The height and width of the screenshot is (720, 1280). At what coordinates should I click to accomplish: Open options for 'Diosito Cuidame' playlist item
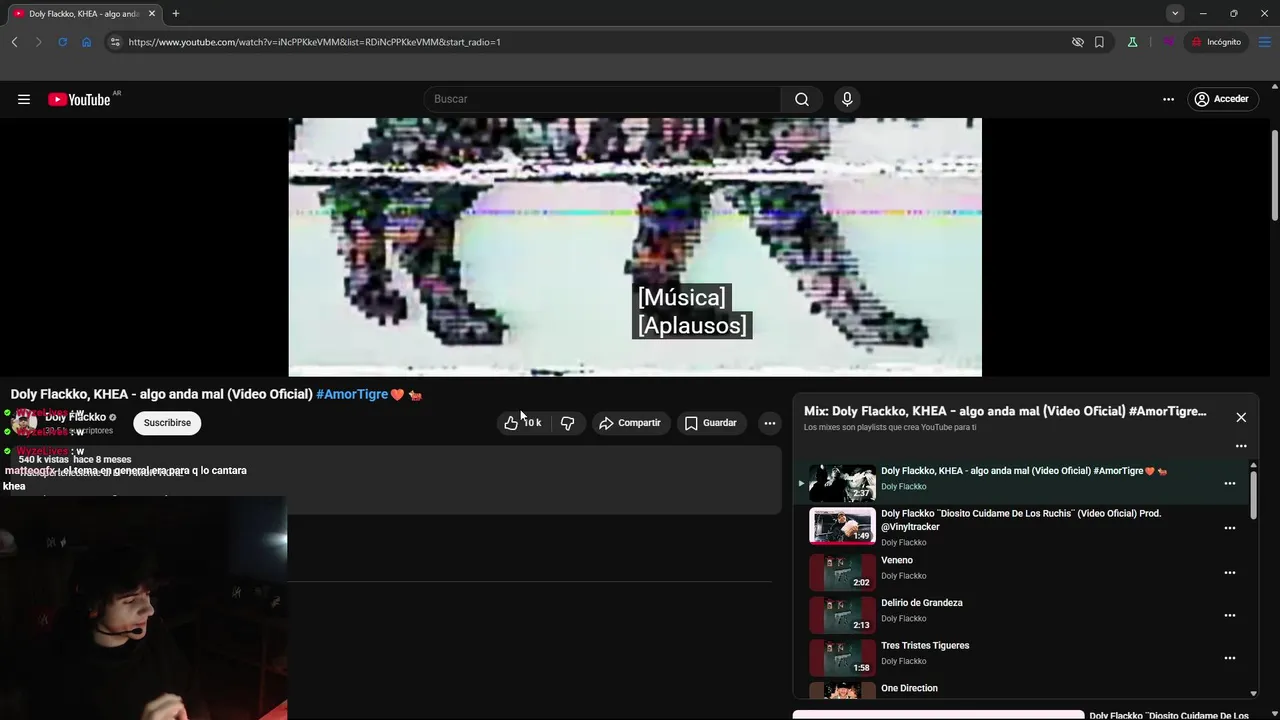click(x=1230, y=528)
